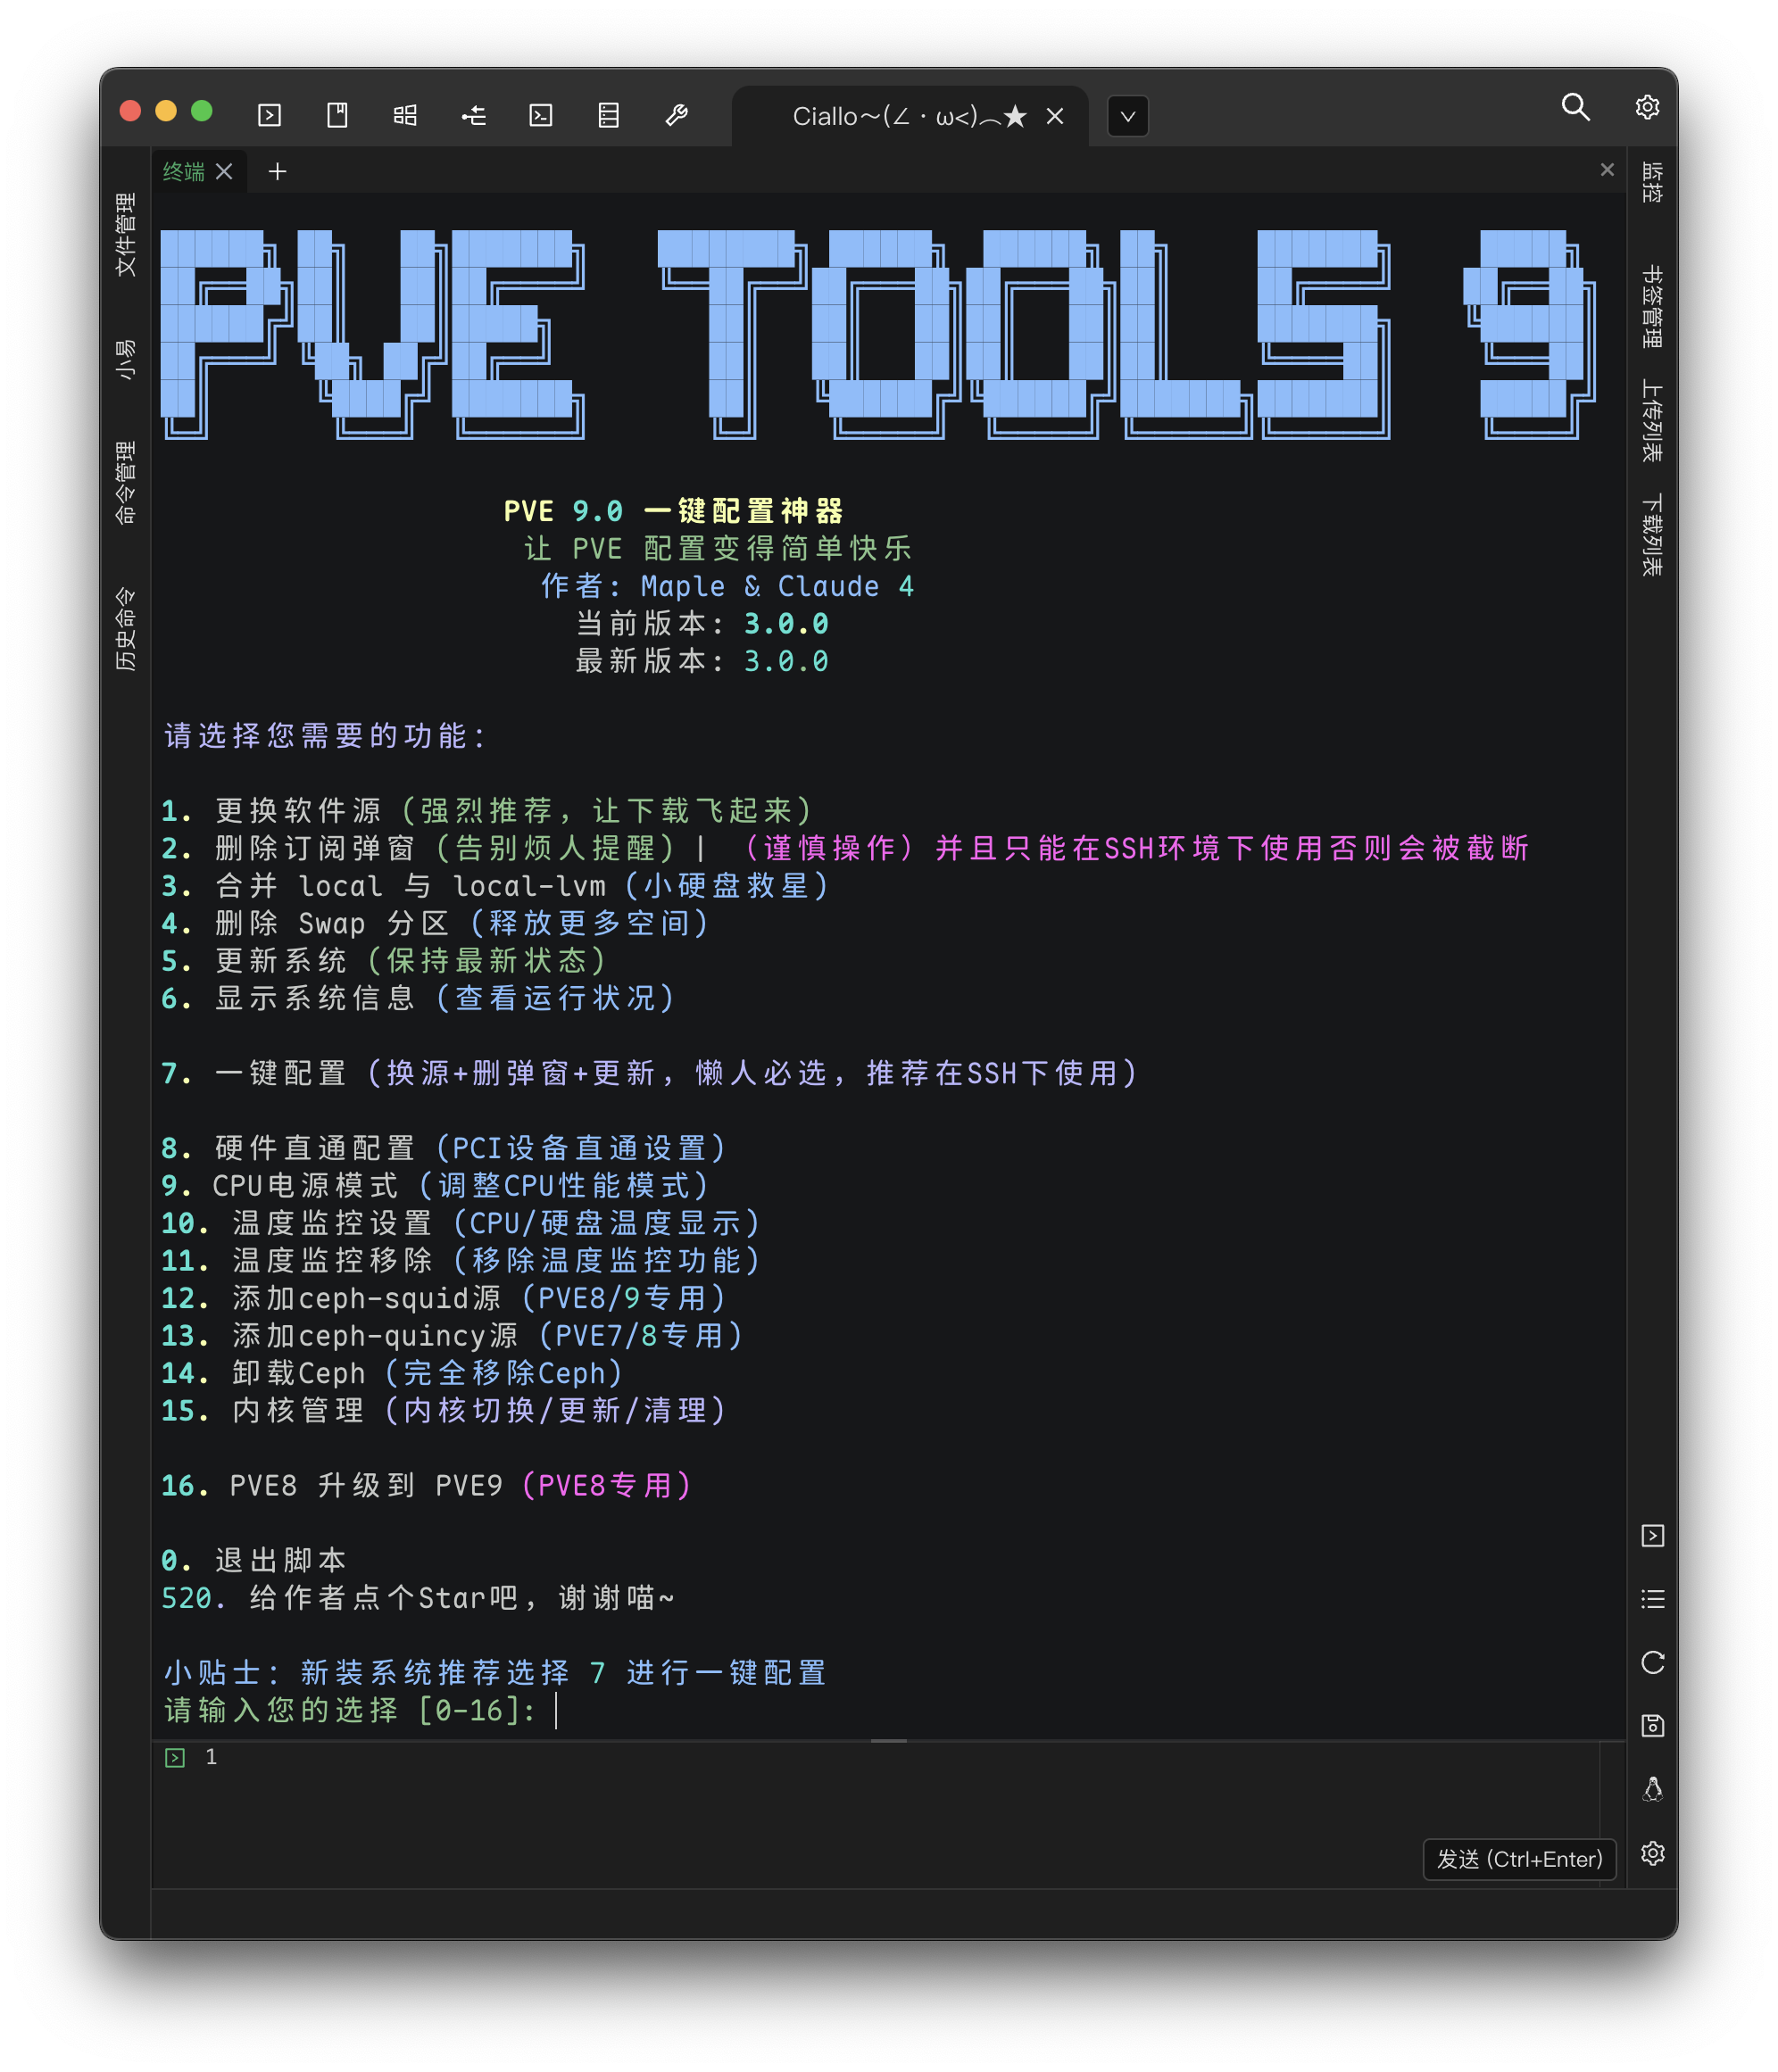Screen dimensions: 1778x2072
Task: Click the split layout icon in toolbar
Action: [405, 115]
